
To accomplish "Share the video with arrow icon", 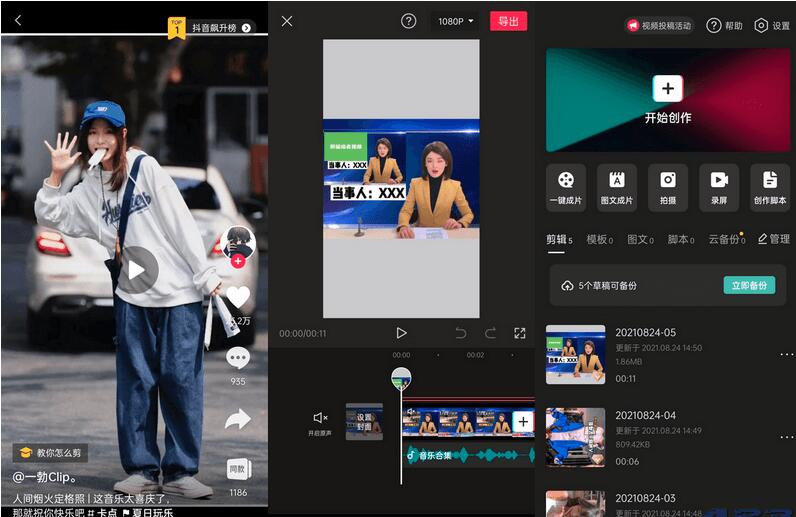I will click(x=238, y=419).
